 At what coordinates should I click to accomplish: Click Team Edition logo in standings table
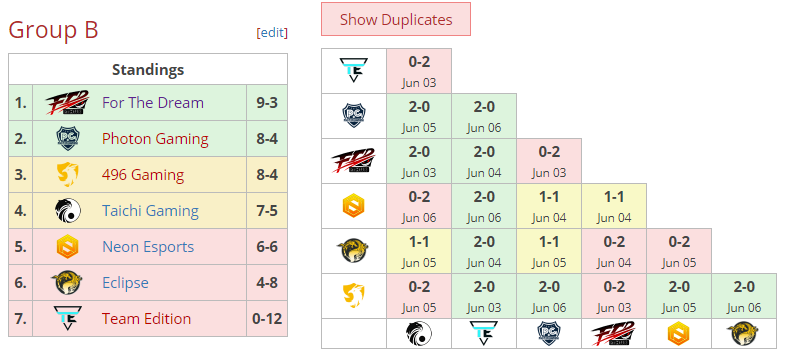tap(67, 319)
